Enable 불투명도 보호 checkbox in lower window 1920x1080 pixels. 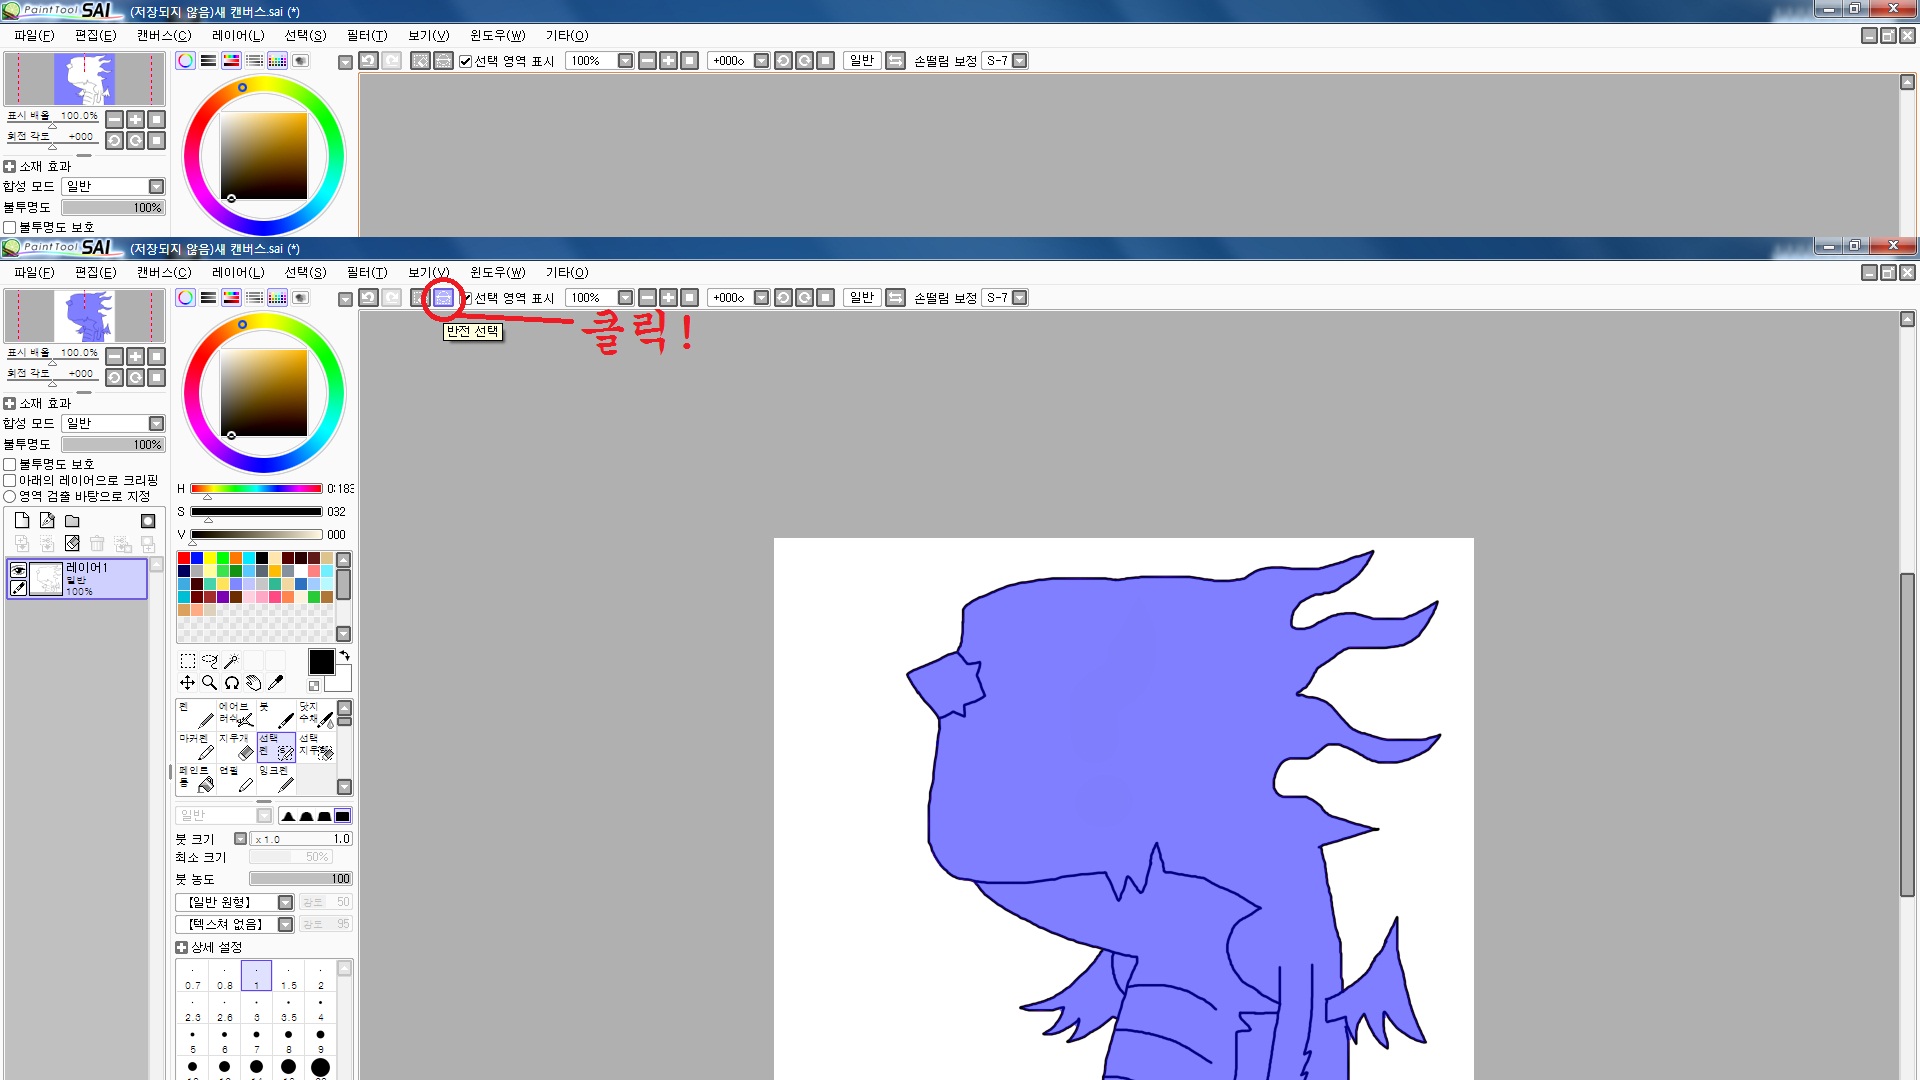tap(10, 465)
